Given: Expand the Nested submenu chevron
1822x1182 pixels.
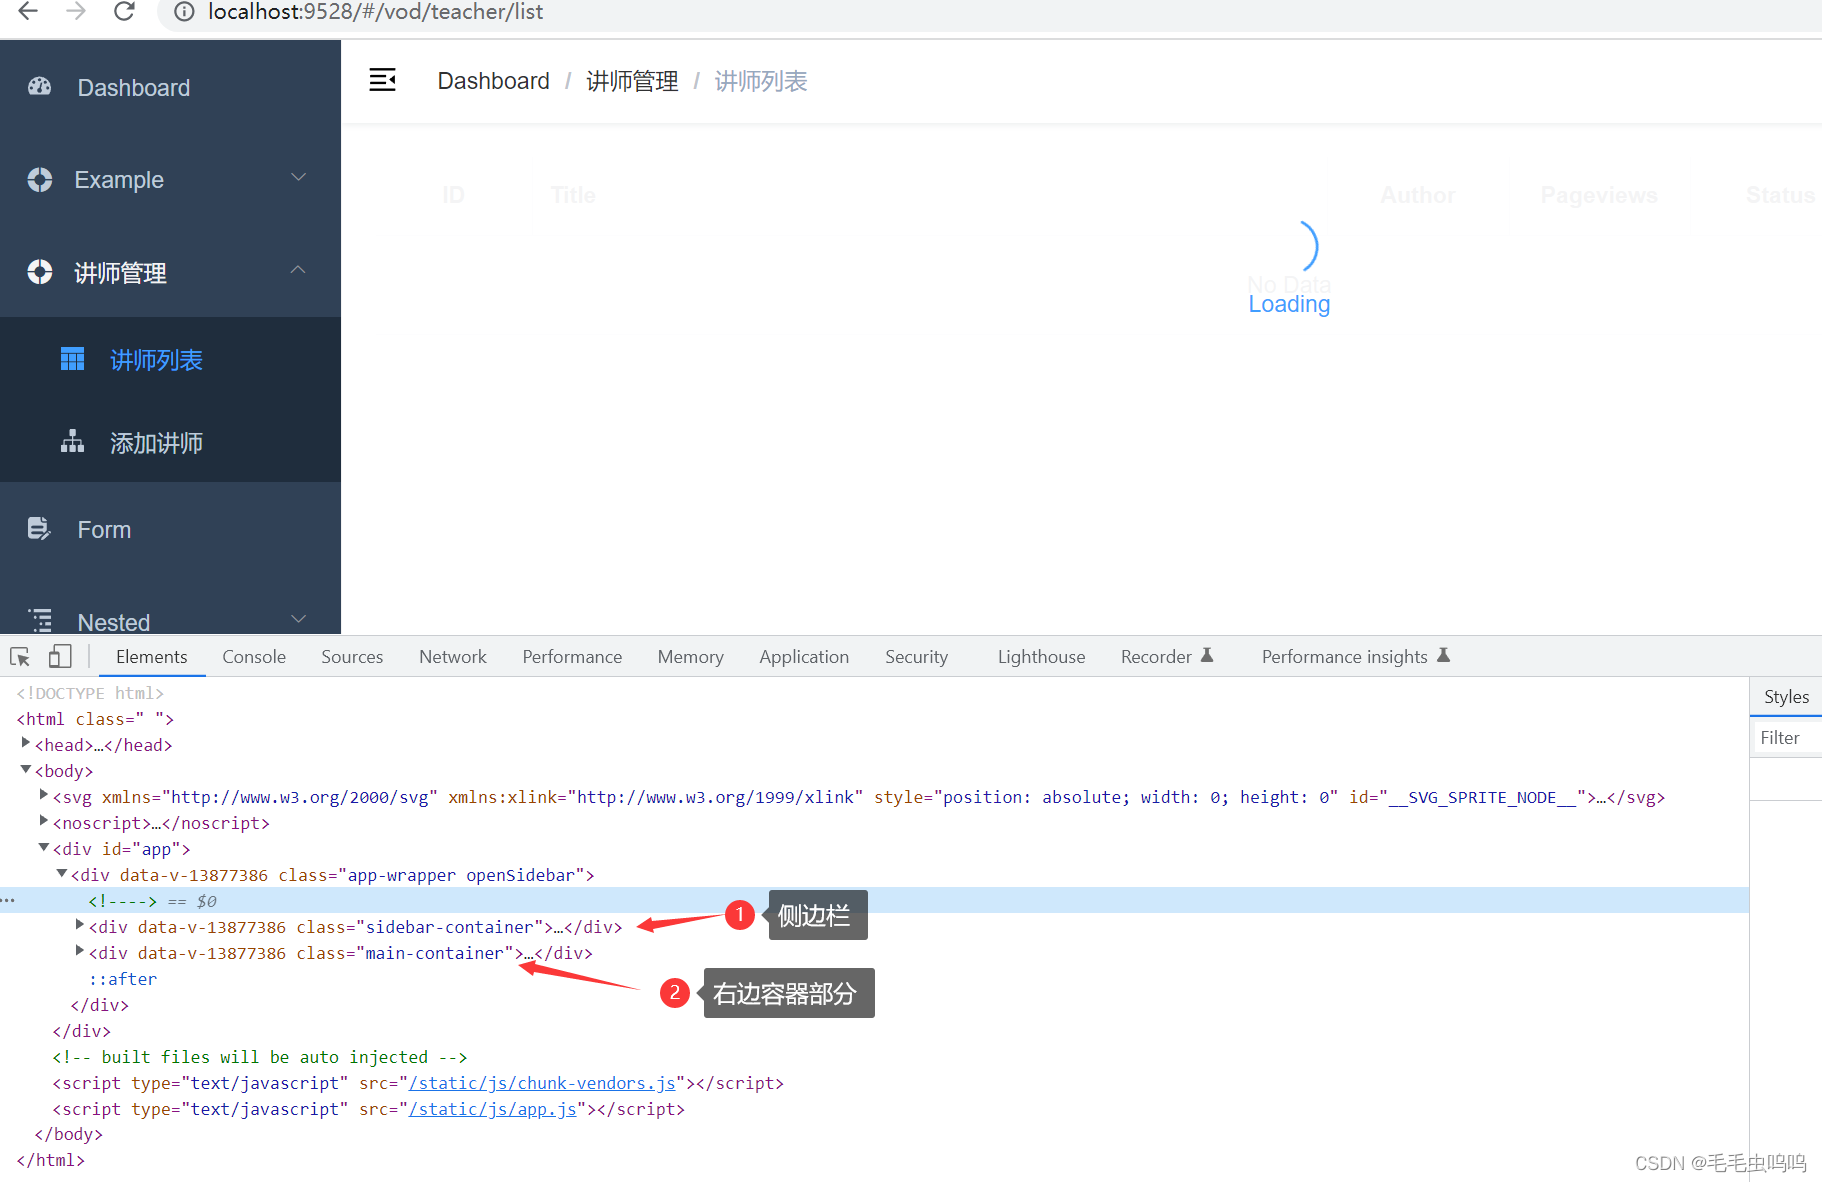Looking at the screenshot, I should click(298, 619).
